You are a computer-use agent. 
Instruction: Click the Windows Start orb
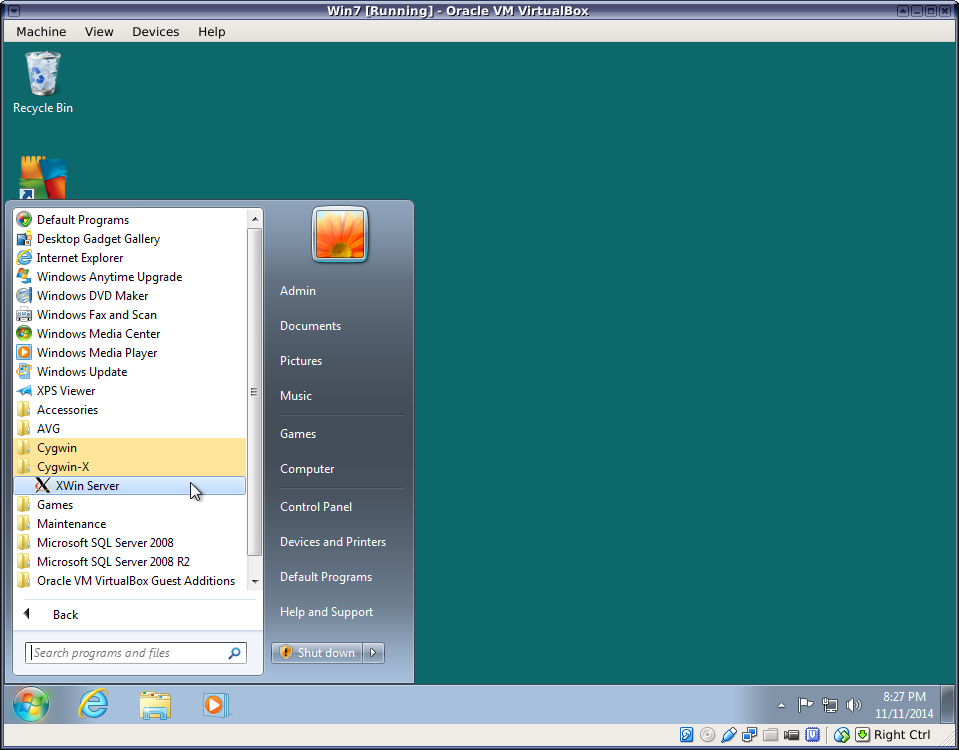point(31,705)
